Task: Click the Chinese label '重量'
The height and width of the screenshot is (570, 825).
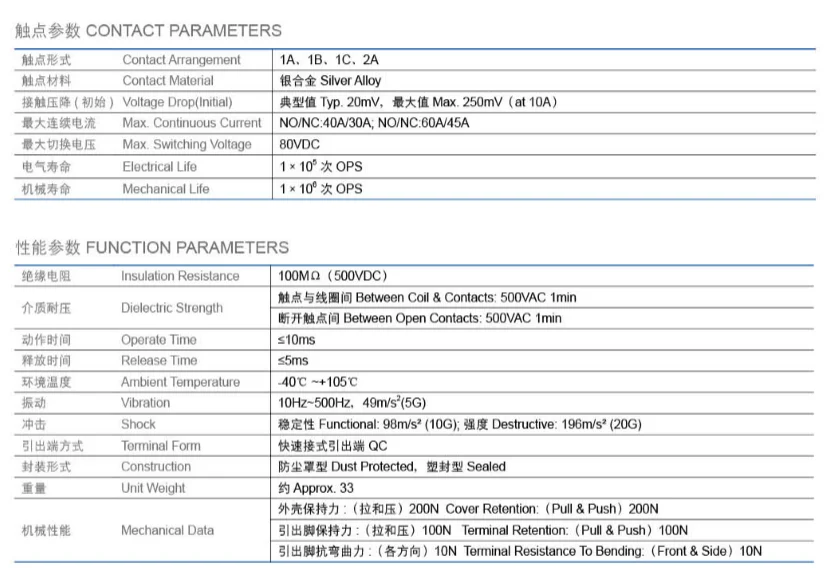Action: pos(34,488)
